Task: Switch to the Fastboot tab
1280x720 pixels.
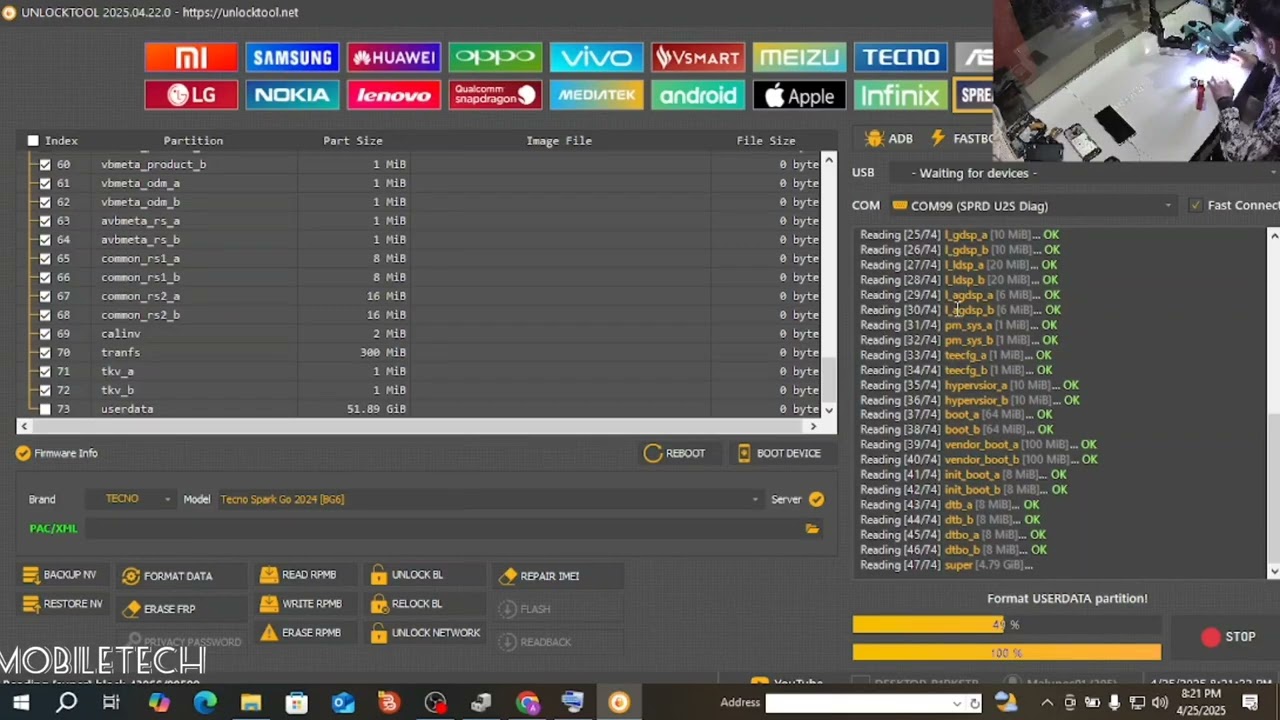Action: (962, 139)
